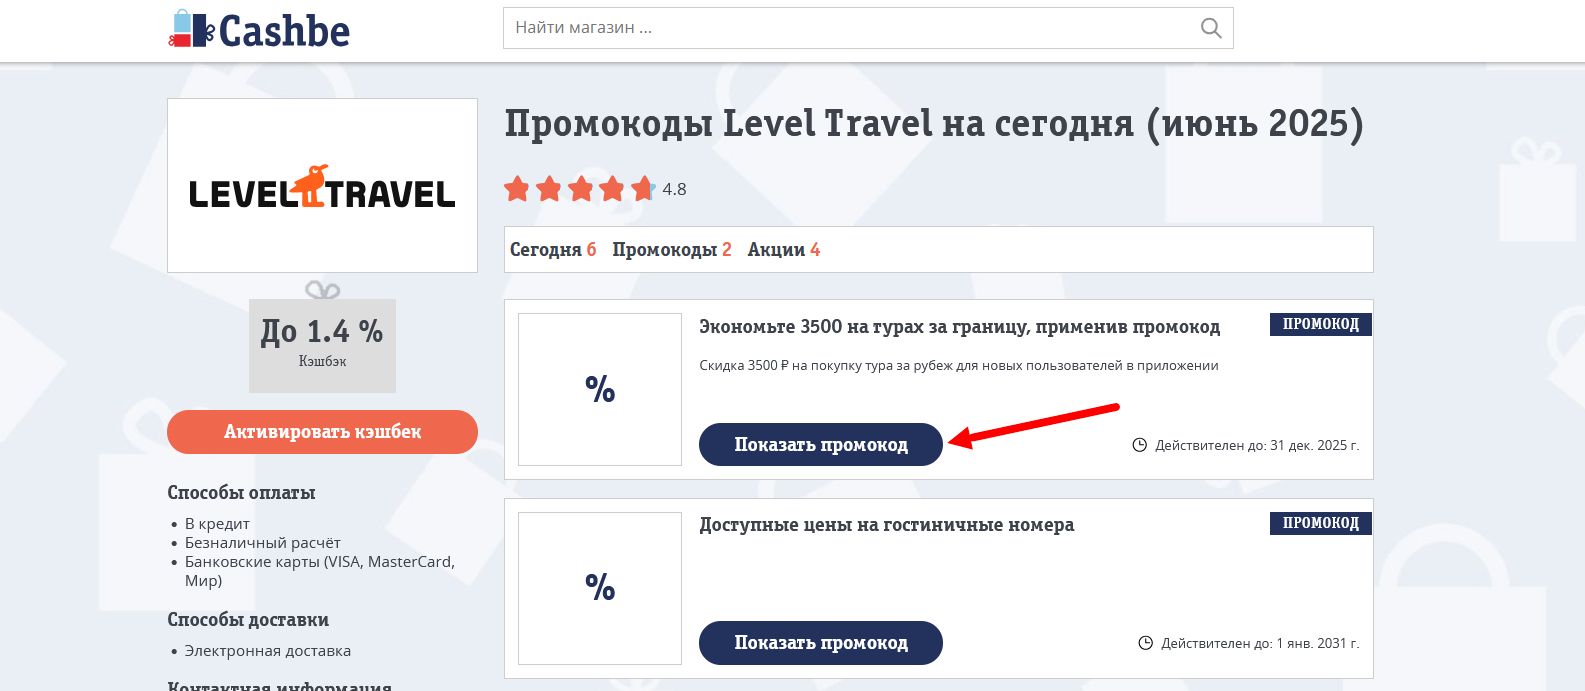Image resolution: width=1585 pixels, height=691 pixels.
Task: Click the Электронная доставка list item
Action: click(x=267, y=650)
